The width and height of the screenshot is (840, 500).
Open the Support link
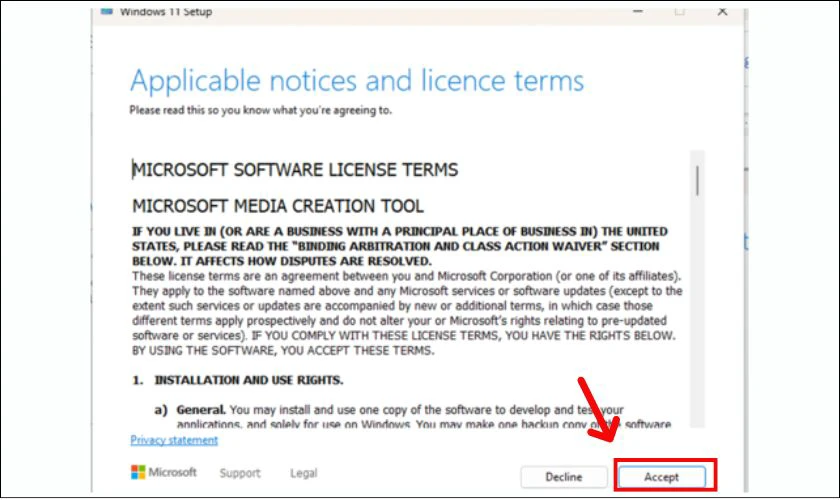point(239,473)
